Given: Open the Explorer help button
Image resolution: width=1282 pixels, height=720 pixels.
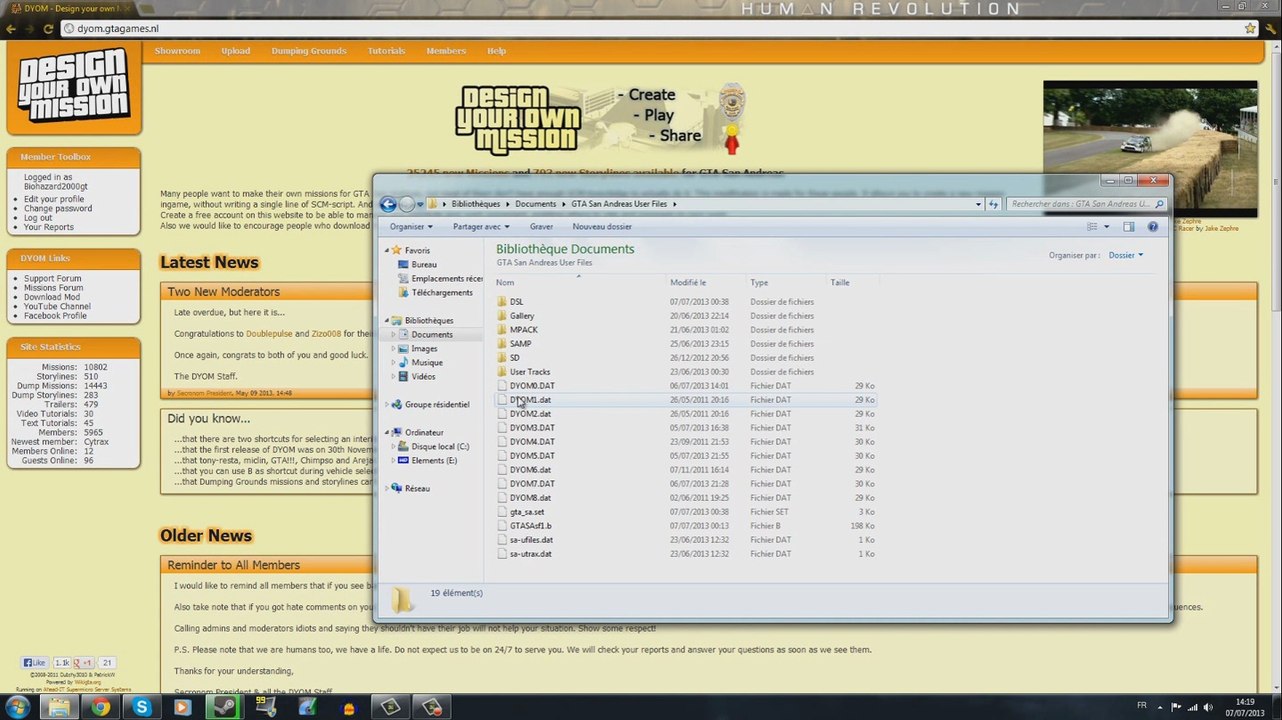Looking at the screenshot, I should (x=1152, y=227).
